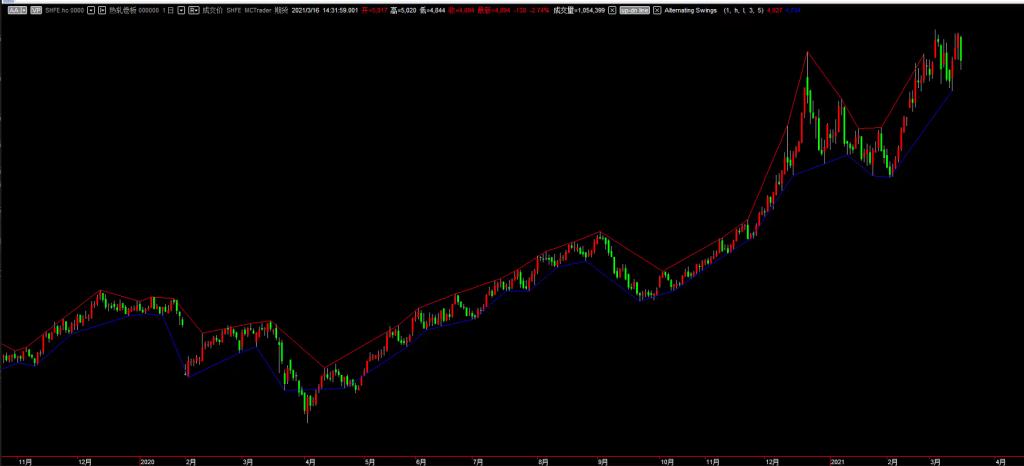The height and width of the screenshot is (466, 1024).
Task: Click the Alternating Swings study name
Action: (x=690, y=10)
